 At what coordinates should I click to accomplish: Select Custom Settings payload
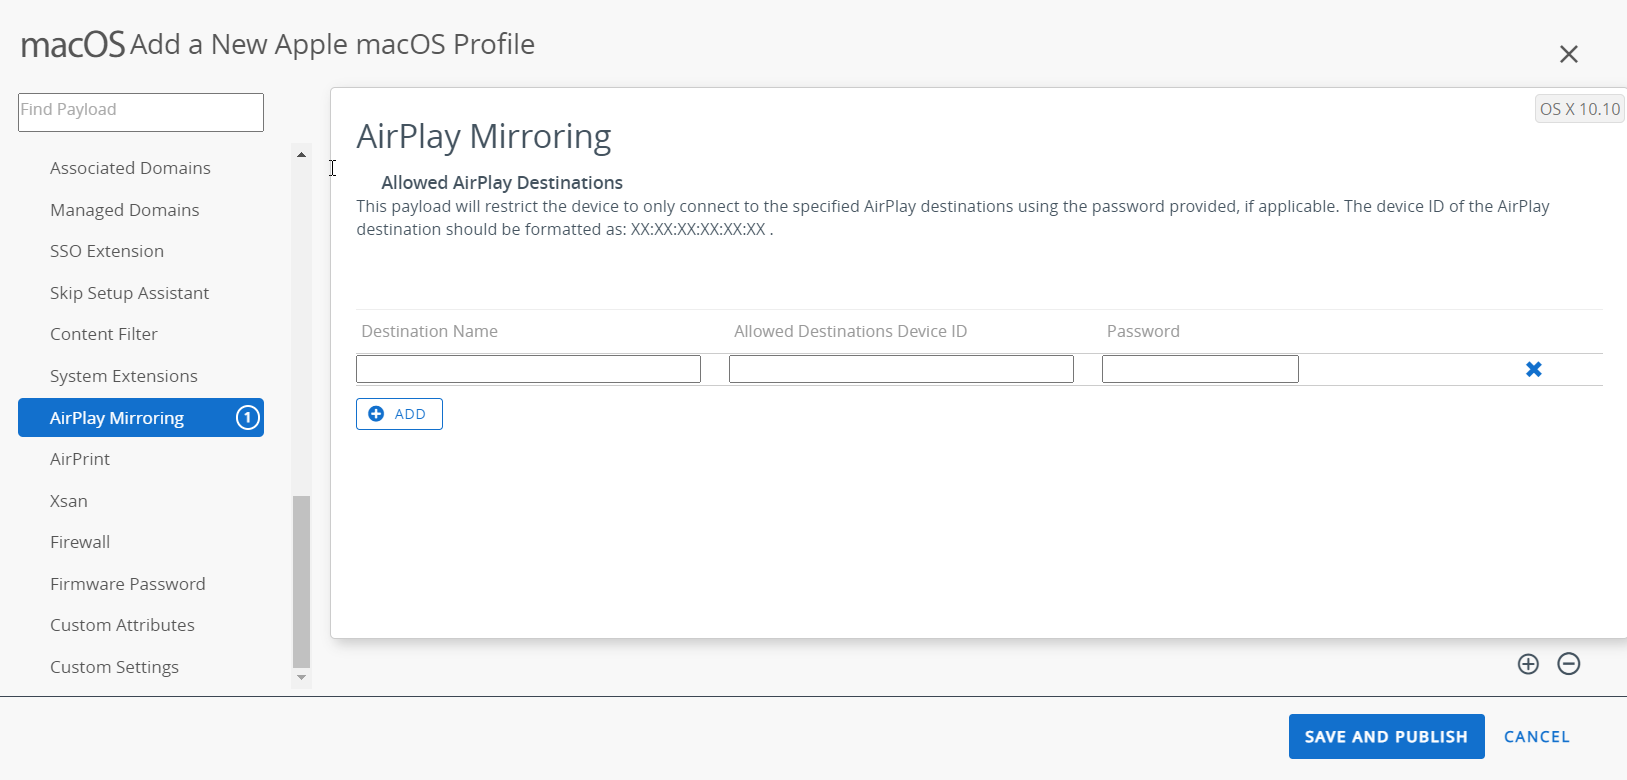coord(115,667)
